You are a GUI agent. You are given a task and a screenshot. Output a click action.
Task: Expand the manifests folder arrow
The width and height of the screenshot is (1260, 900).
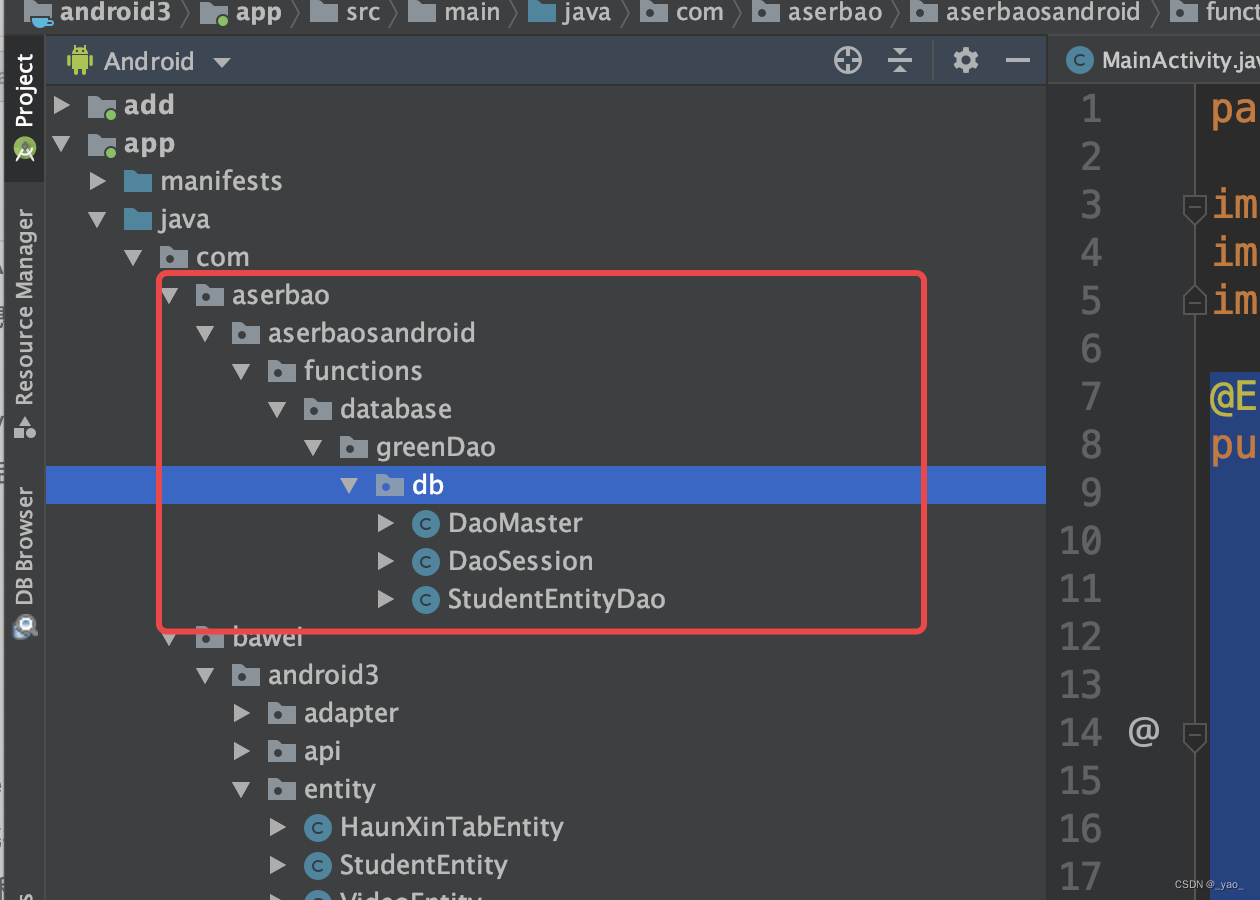(98, 181)
